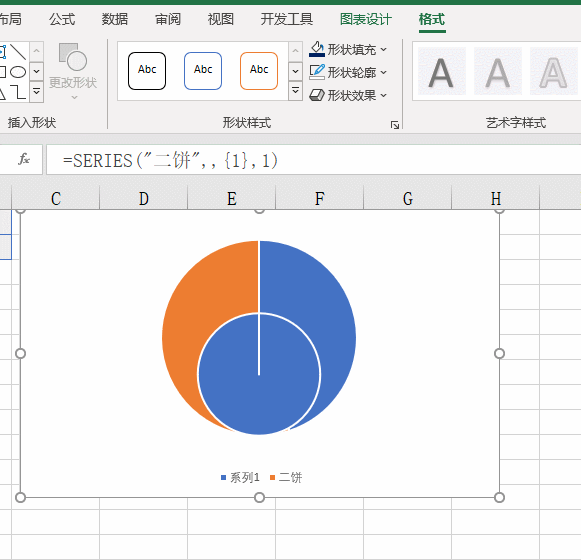Click the 形状填充 paint bucket icon
581x560 pixels.
pos(317,49)
